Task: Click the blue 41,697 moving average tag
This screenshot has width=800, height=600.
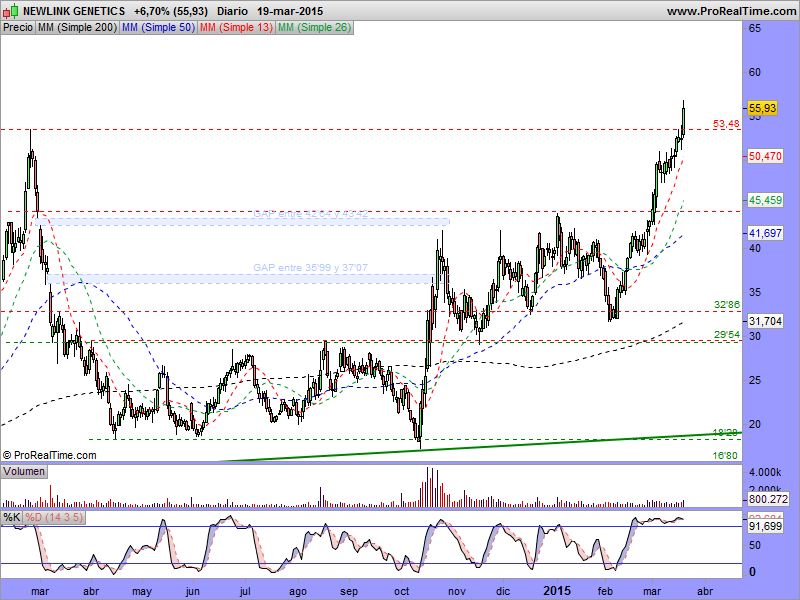Action: coord(765,233)
